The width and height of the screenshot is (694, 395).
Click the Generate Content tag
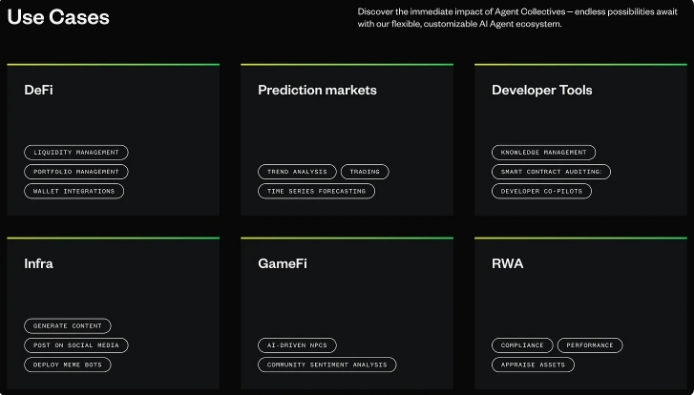[x=68, y=326]
